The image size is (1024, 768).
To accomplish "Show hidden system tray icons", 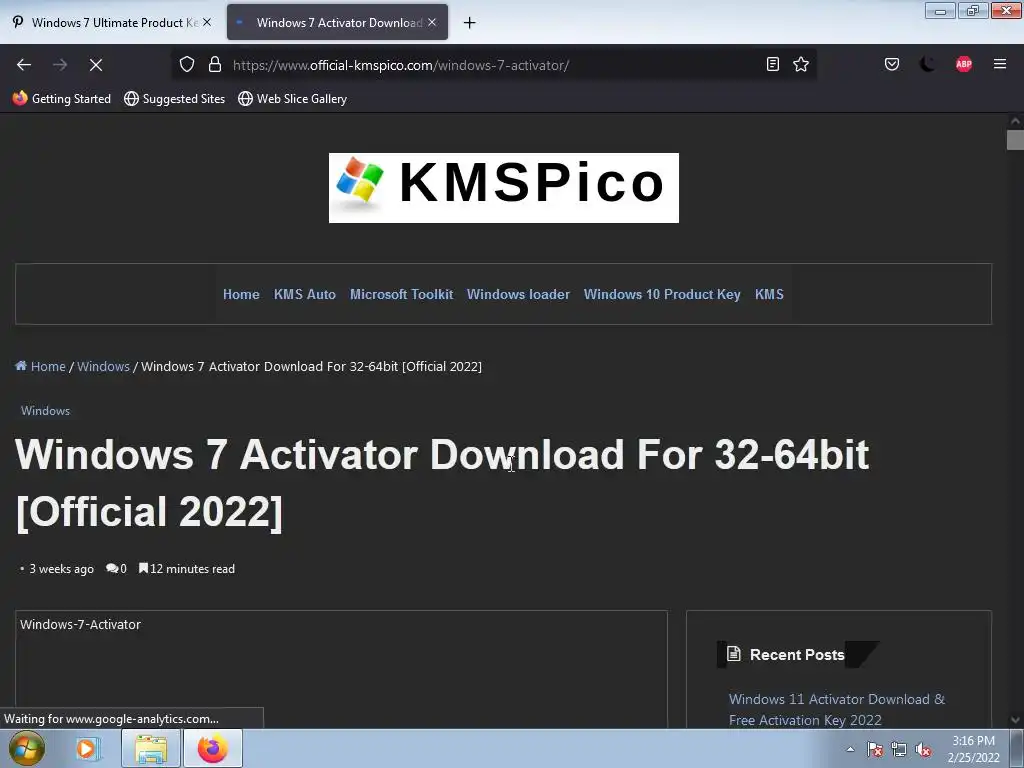I will [x=850, y=749].
